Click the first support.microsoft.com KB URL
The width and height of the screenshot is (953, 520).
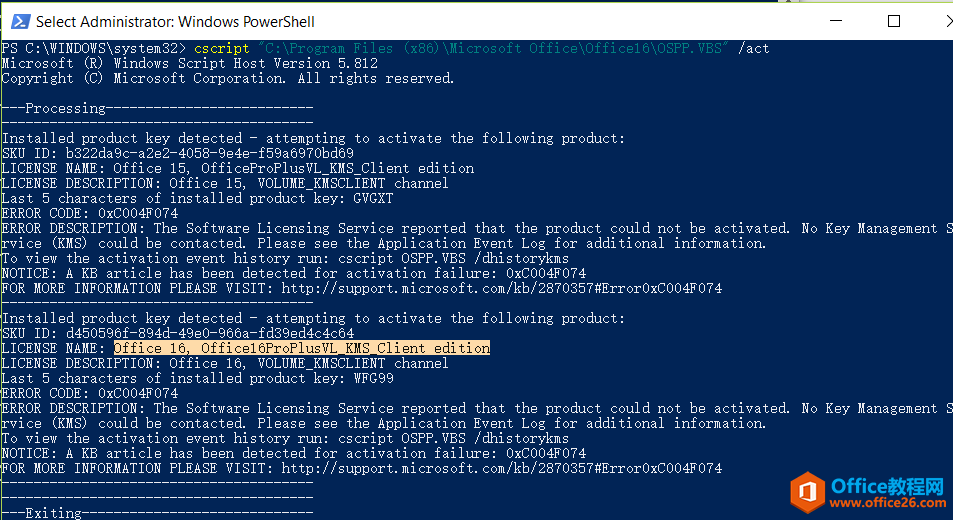coord(501,288)
